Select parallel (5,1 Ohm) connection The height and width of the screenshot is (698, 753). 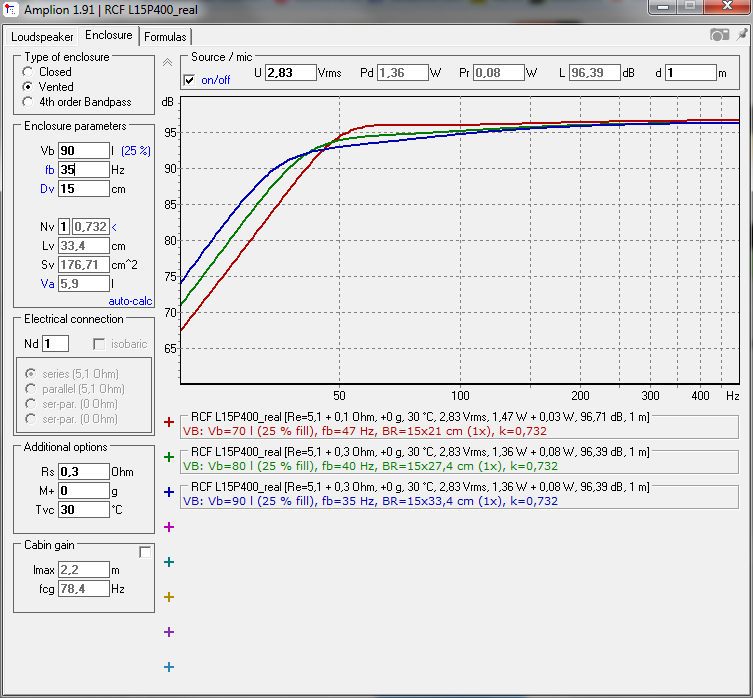(x=30, y=388)
